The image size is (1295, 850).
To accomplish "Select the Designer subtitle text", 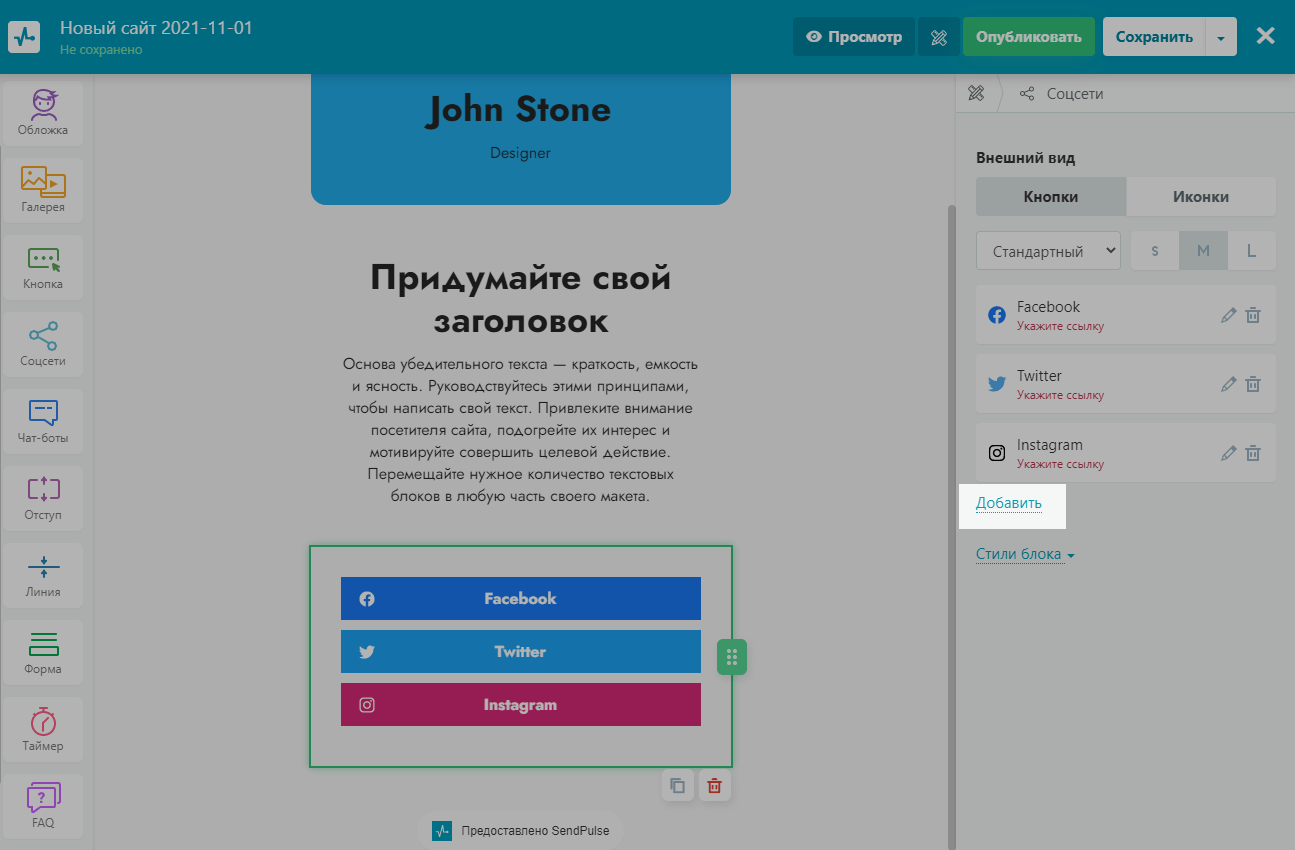I will point(520,153).
